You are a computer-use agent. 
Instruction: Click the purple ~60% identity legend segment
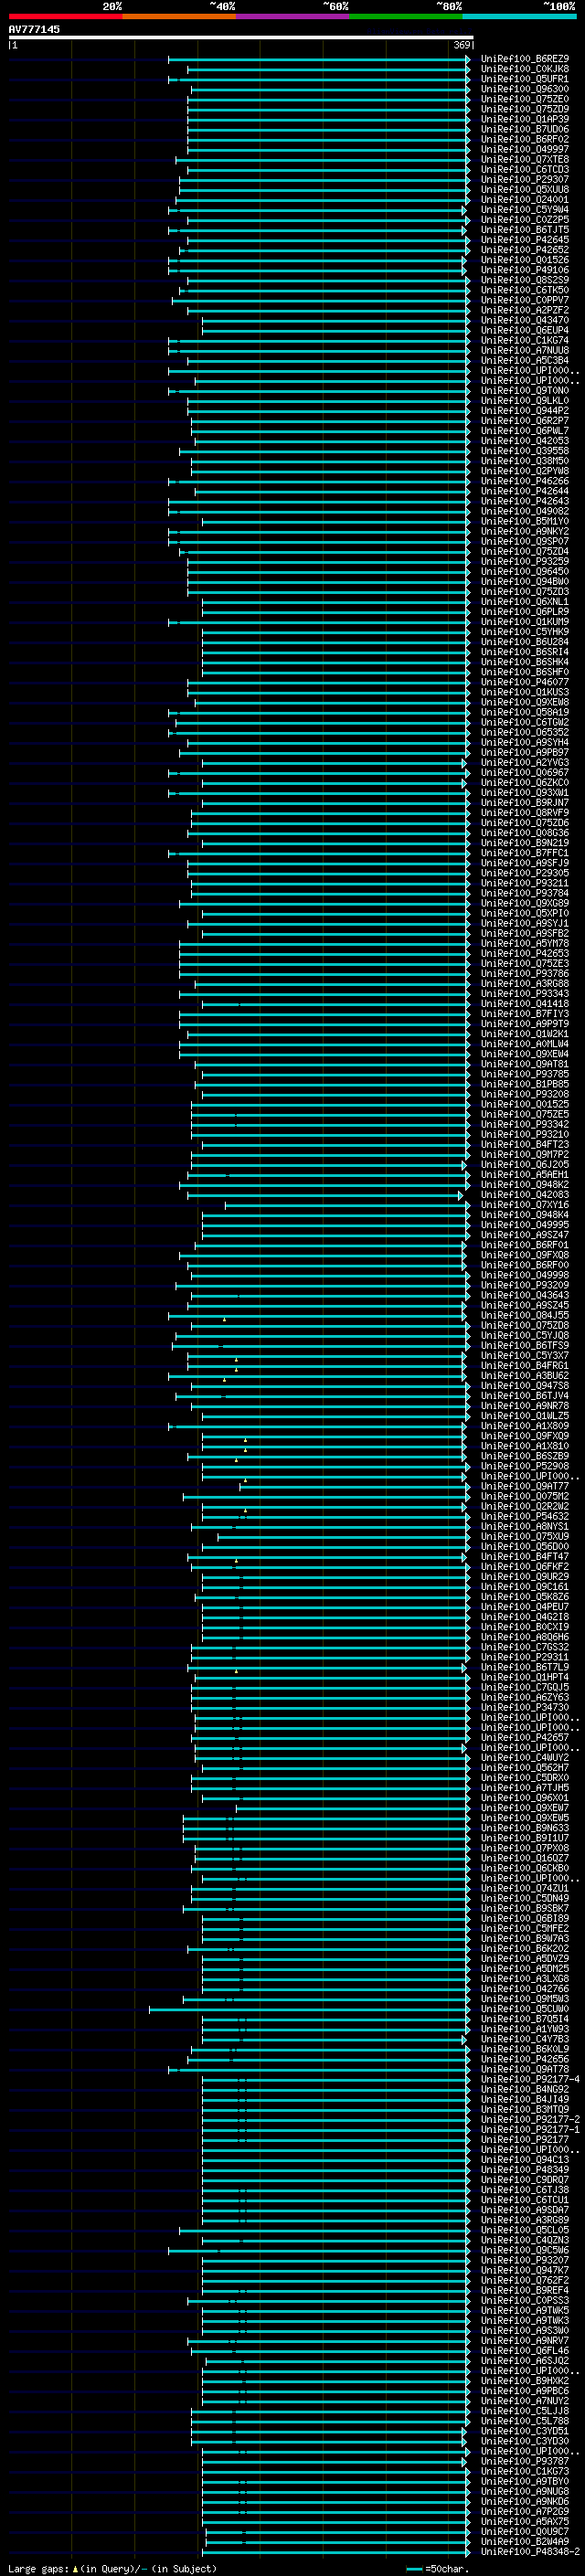point(293,16)
